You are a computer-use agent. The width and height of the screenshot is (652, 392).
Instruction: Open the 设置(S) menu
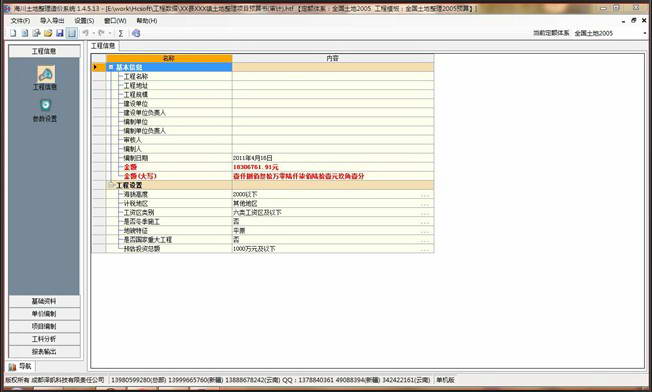click(x=84, y=21)
